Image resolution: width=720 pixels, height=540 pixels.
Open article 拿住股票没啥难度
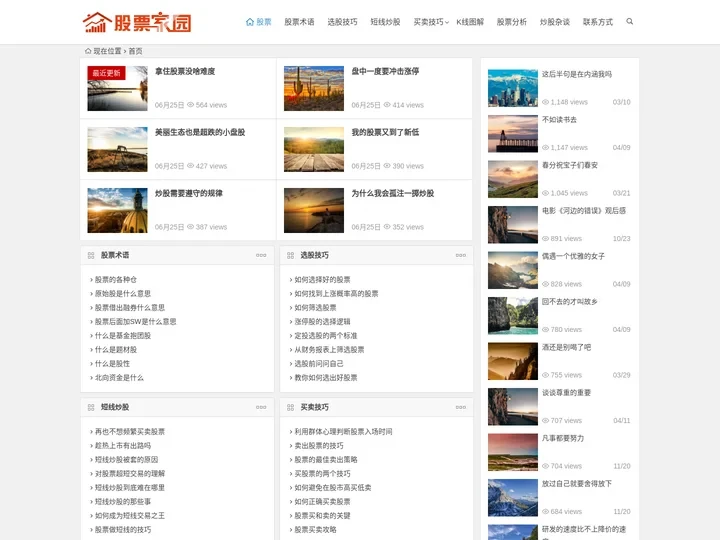(185, 71)
